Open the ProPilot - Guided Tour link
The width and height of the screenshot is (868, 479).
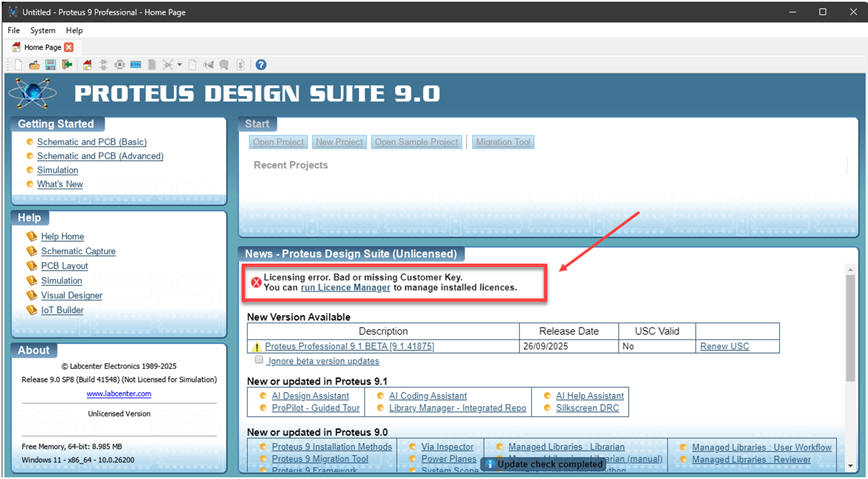click(316, 408)
